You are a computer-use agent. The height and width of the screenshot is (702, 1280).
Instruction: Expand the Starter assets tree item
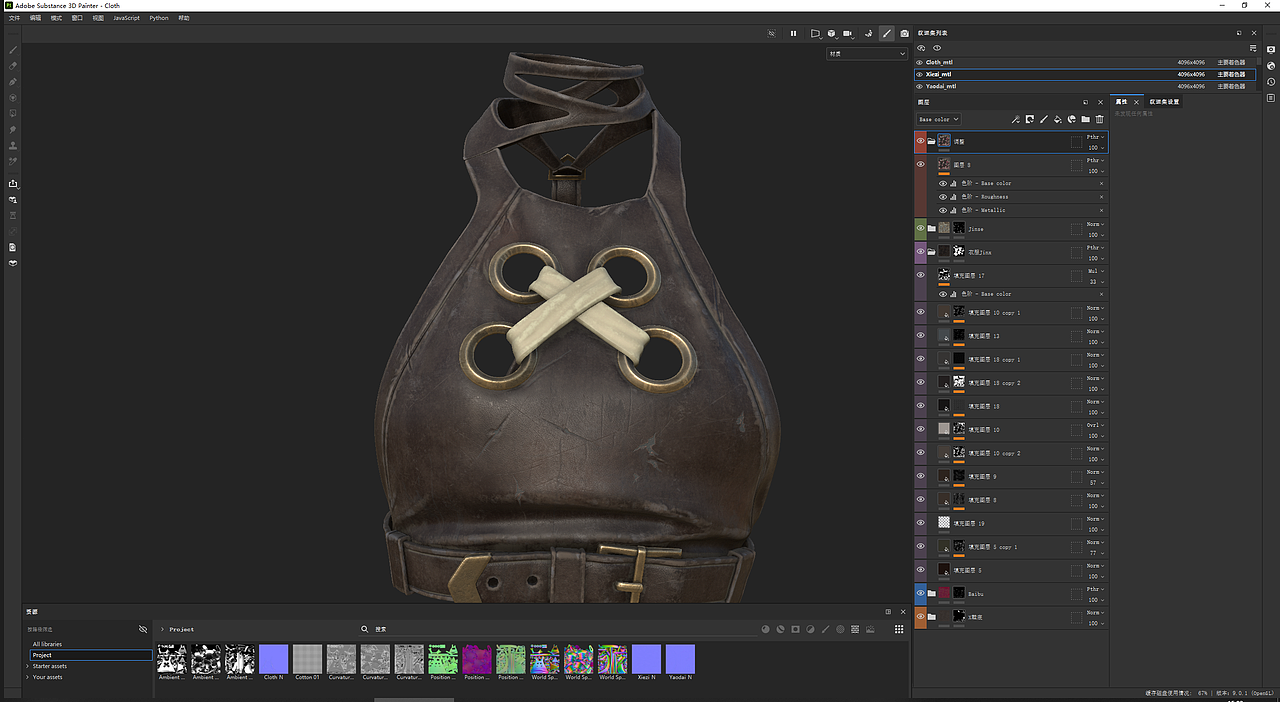(x=29, y=666)
